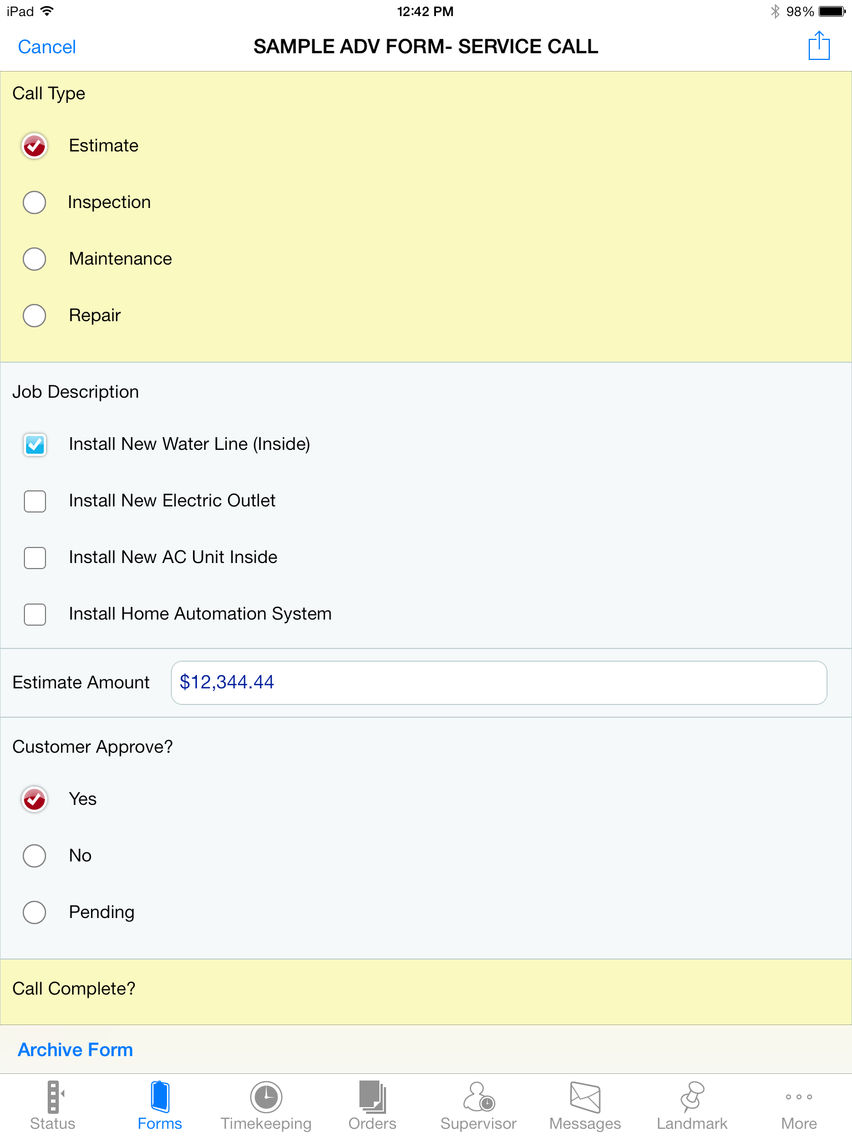Tap the Estimate Amount label
This screenshot has width=852, height=1136.
pos(81,682)
